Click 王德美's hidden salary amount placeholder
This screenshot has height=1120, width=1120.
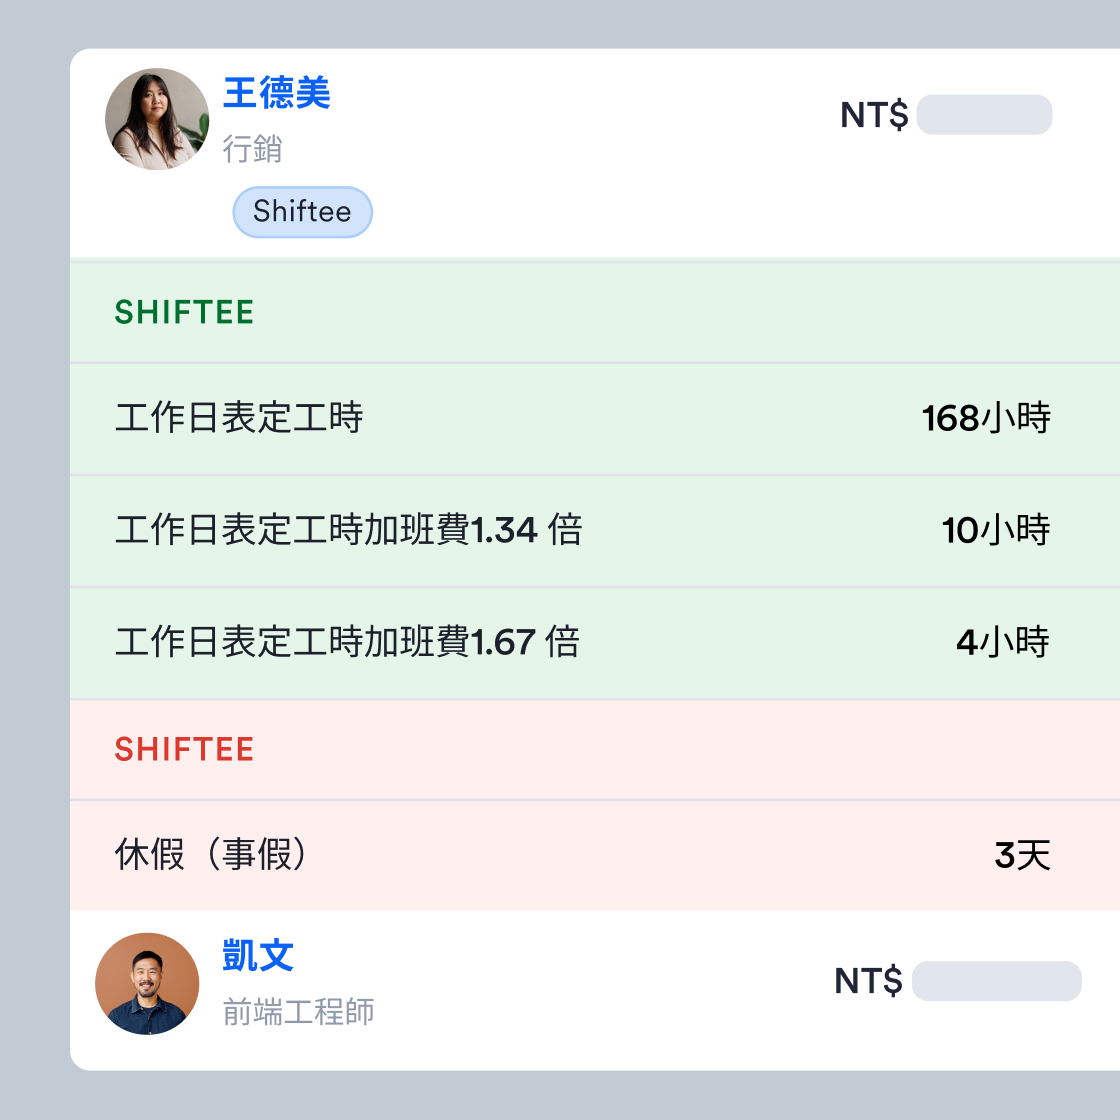[x=983, y=115]
